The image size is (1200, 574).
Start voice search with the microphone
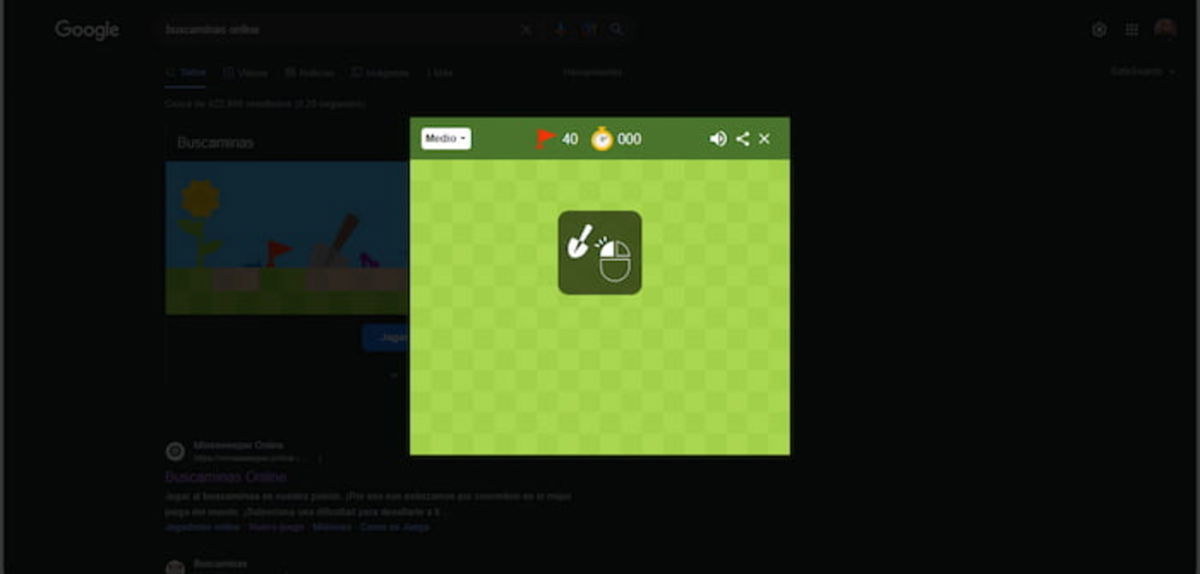click(x=560, y=30)
